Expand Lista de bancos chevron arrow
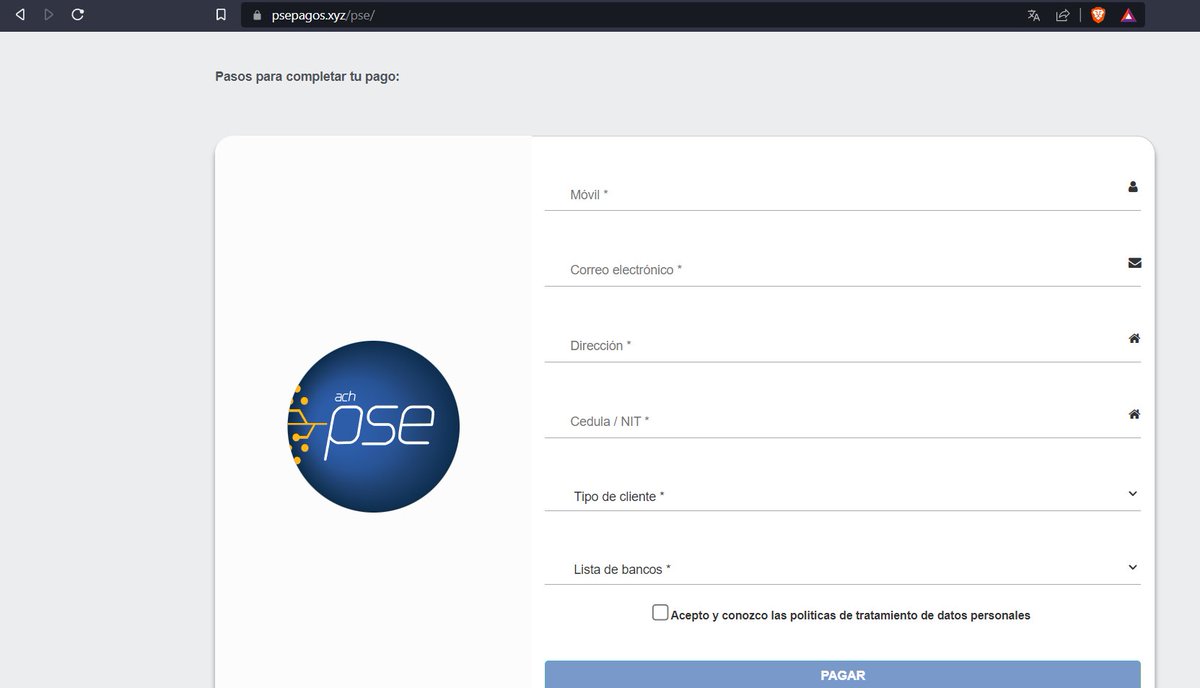1200x688 pixels. click(x=1132, y=567)
